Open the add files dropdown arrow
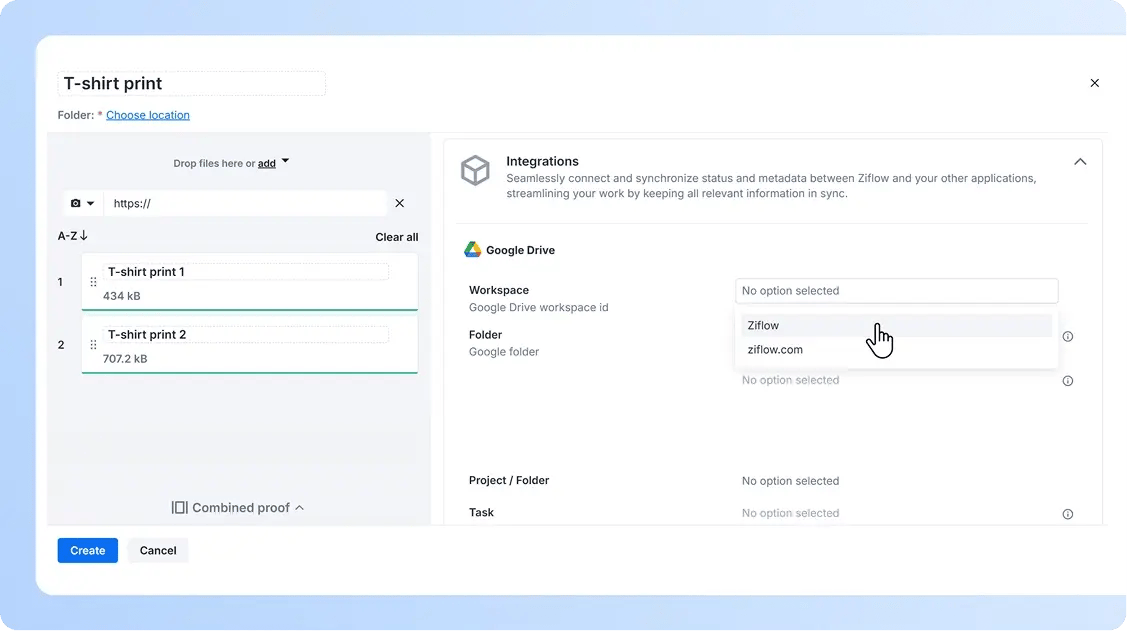 click(x=284, y=159)
